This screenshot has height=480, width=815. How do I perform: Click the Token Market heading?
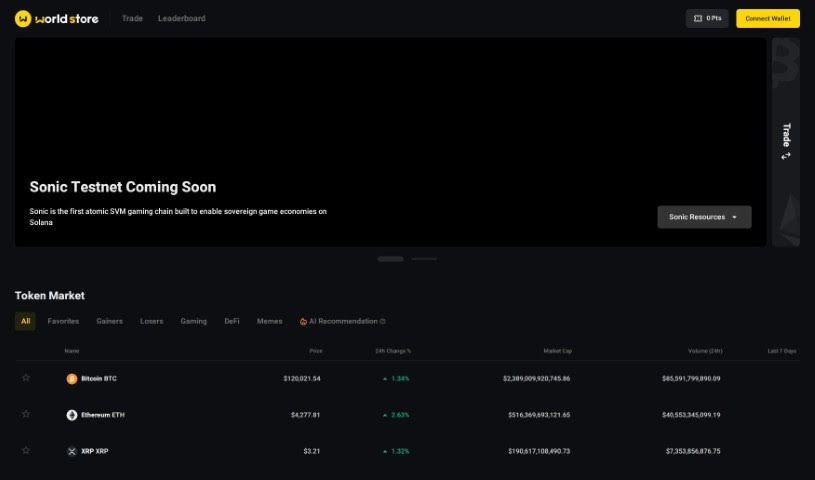coord(50,295)
